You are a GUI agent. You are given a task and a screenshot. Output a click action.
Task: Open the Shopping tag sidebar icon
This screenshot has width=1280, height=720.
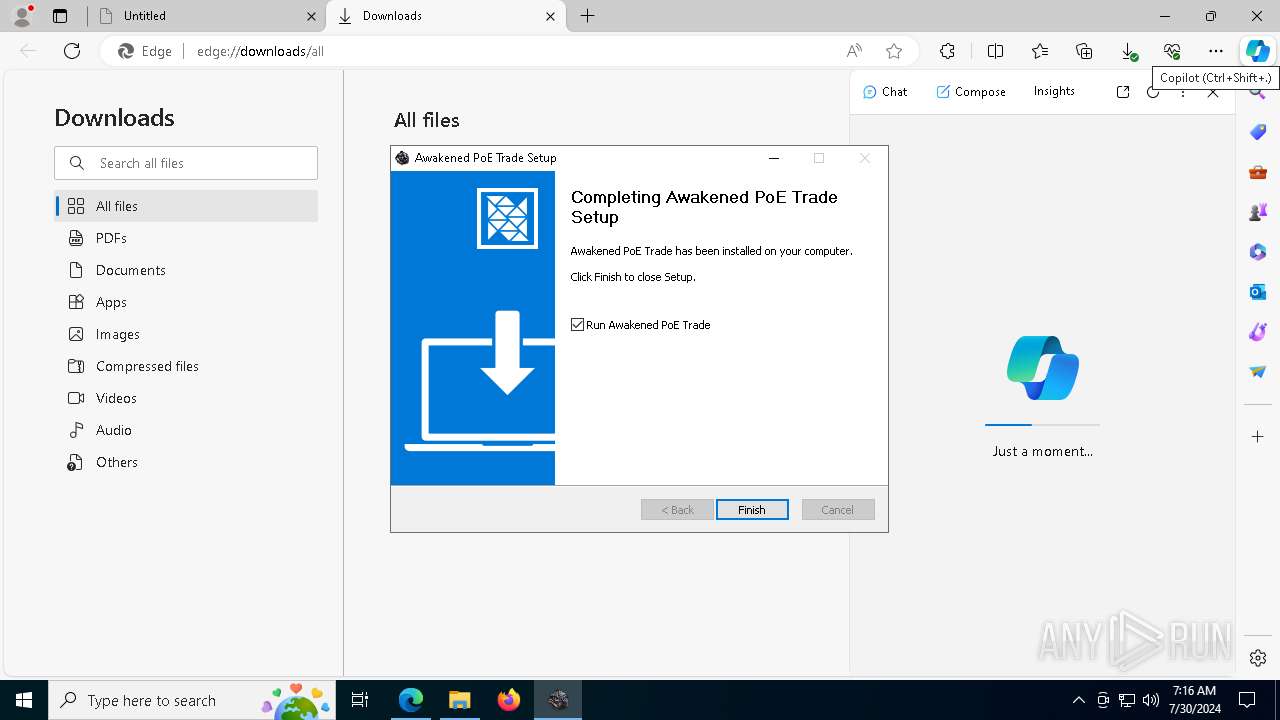[1258, 132]
